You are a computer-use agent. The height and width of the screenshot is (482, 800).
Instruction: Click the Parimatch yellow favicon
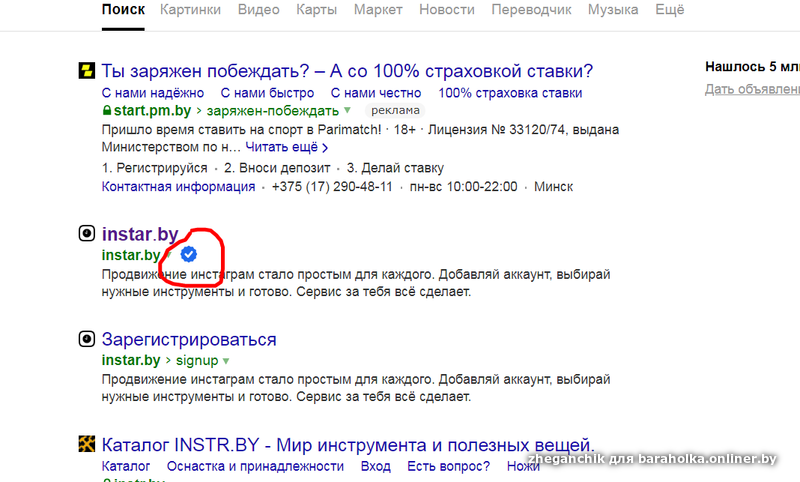click(87, 70)
